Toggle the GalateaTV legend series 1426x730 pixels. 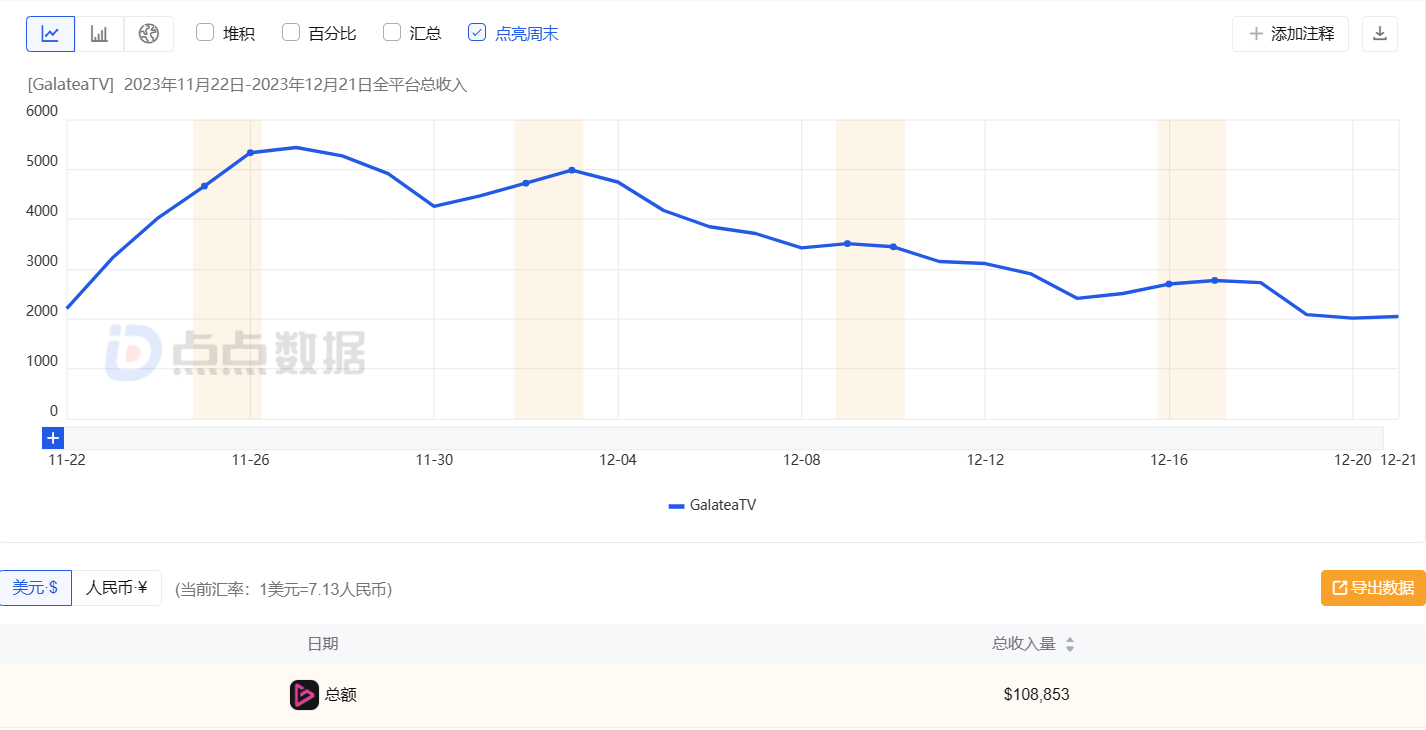coord(712,506)
